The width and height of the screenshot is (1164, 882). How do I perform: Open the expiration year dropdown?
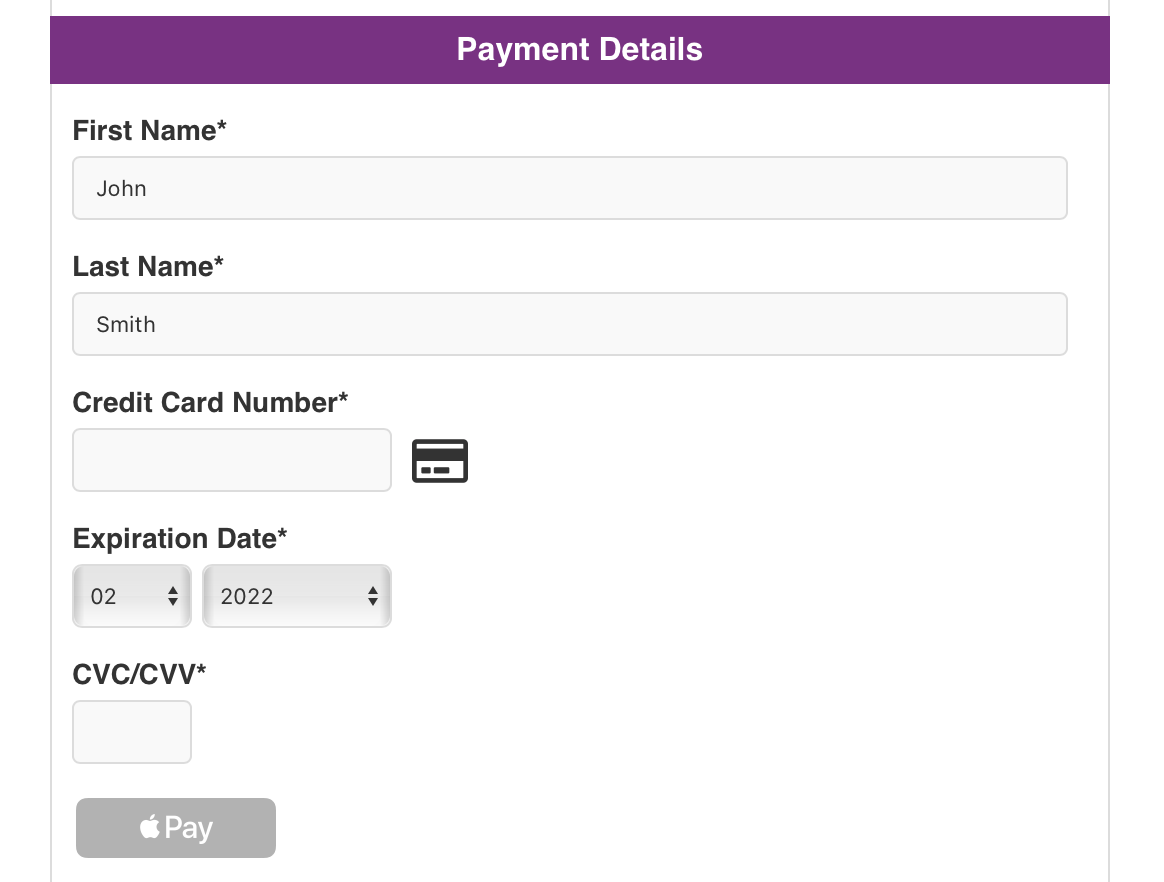coord(296,596)
